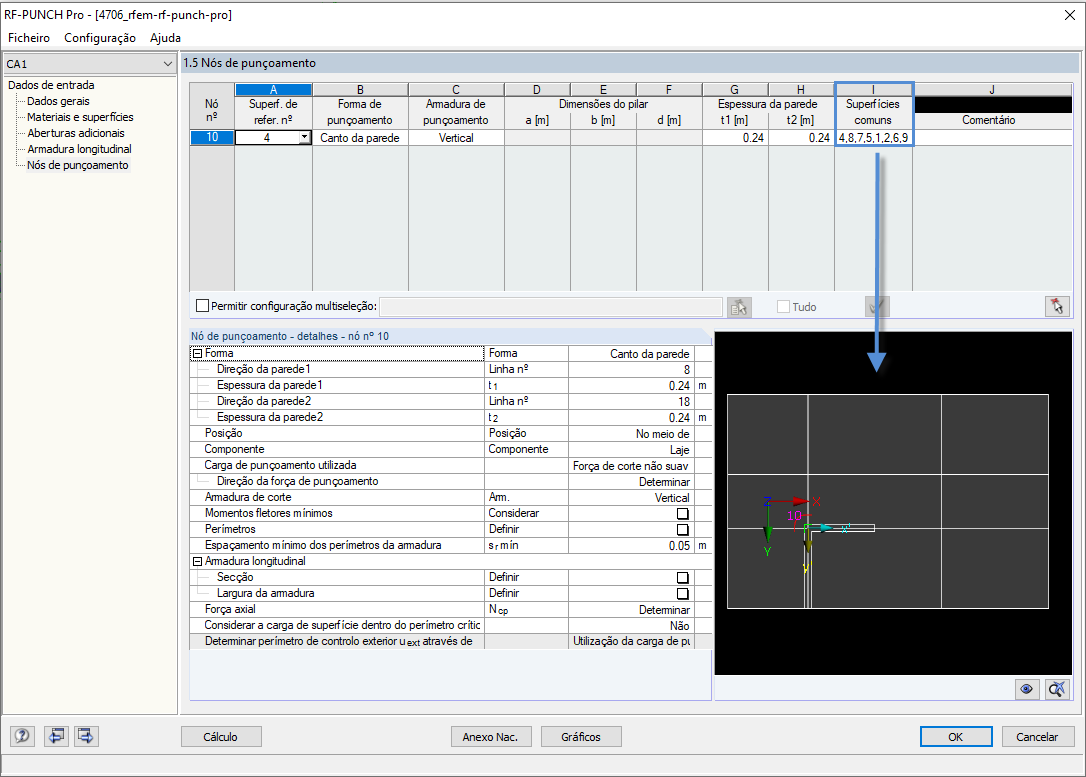Screen dimensions: 1086x777
Task: Click the t1 0.24 cell in table
Action: tap(735, 138)
